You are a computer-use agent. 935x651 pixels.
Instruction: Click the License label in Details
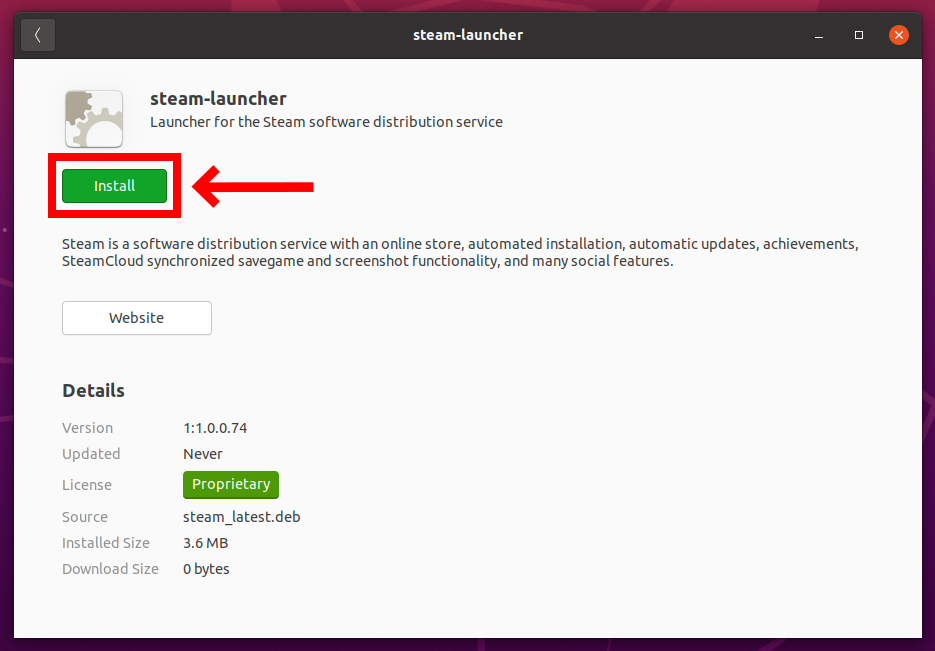[x=87, y=485]
